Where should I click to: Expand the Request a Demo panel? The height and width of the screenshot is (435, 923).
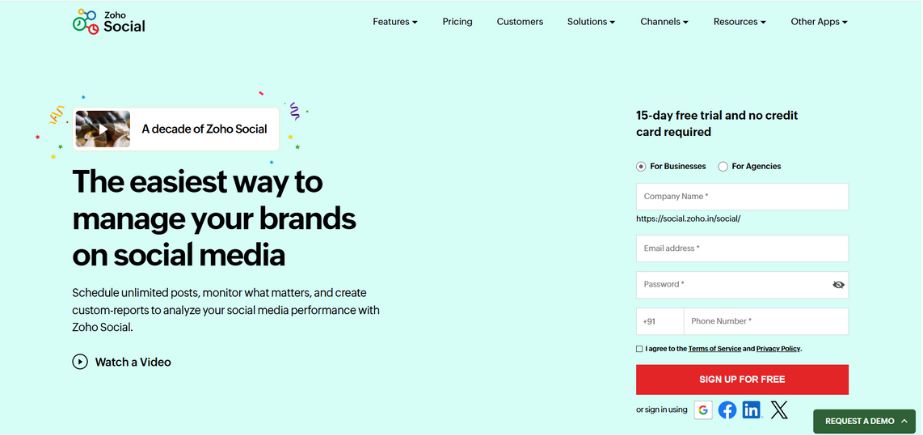point(866,421)
